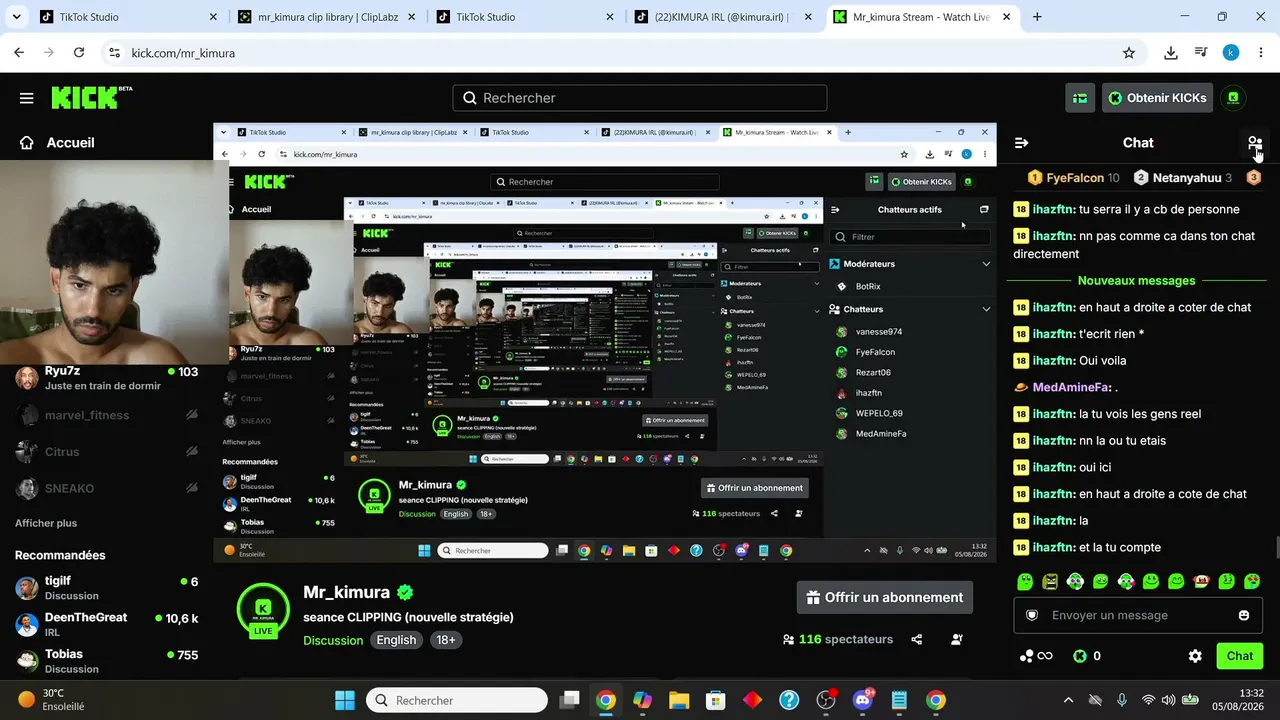
Task: Click the kick.com/mr_kimura address bar
Action: [620, 53]
